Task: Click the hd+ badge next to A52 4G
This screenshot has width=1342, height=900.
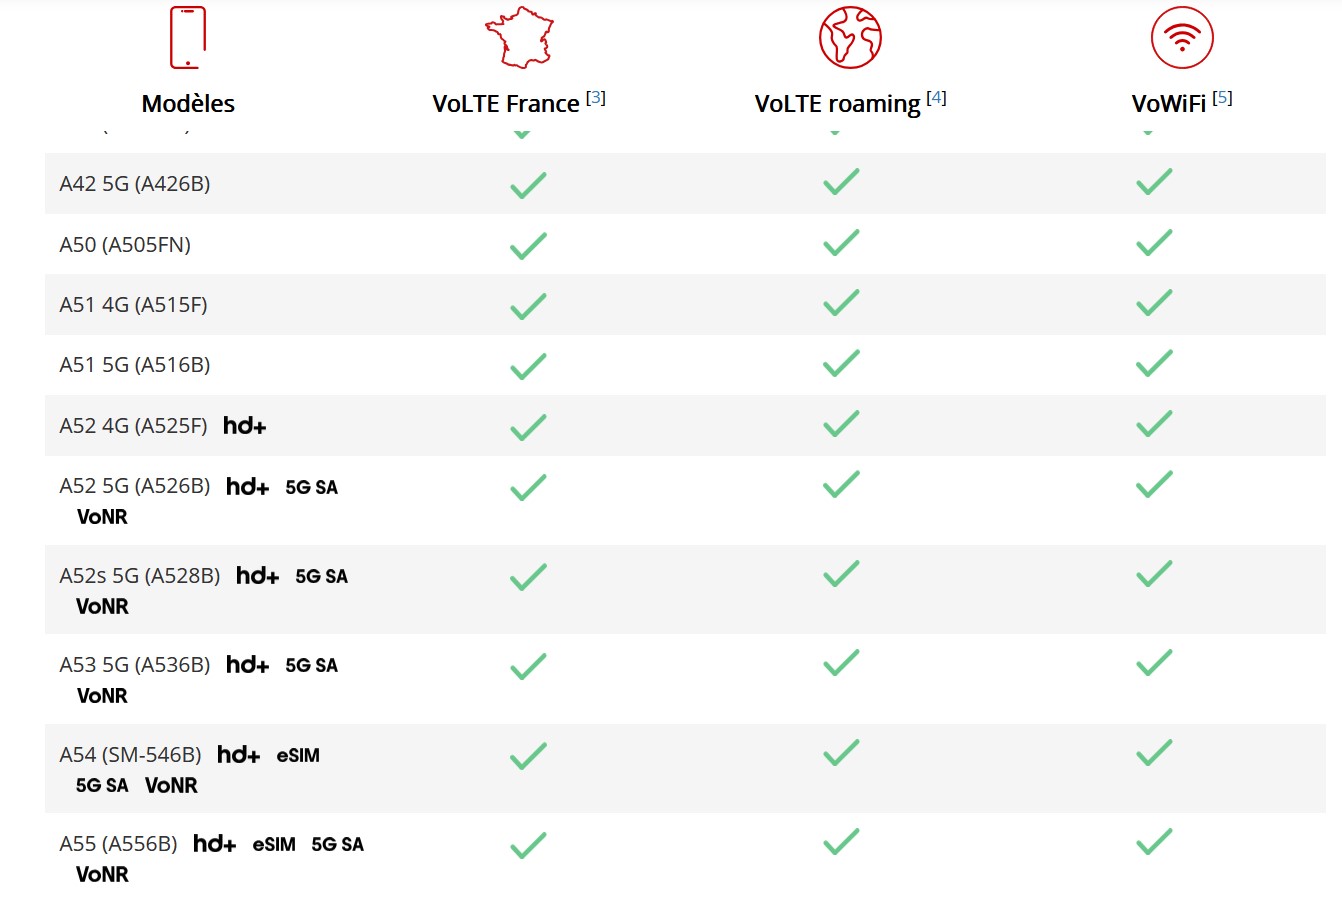Action: (245, 426)
